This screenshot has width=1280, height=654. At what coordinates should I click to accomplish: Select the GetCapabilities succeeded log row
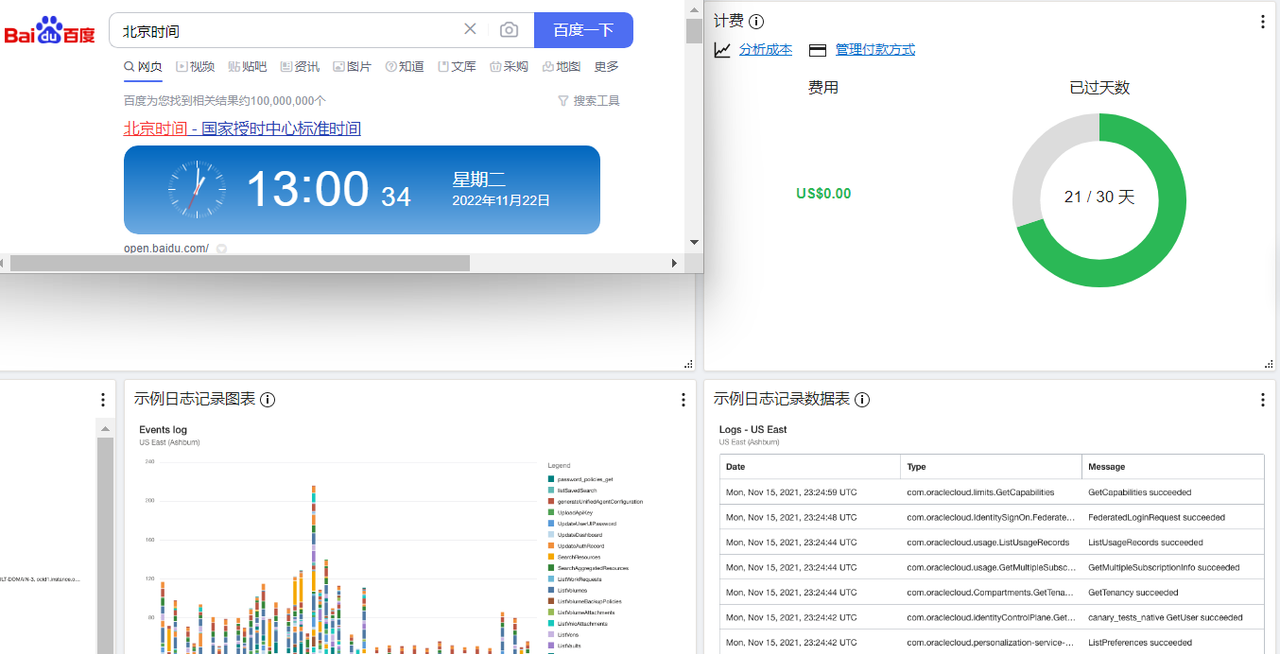click(x=991, y=492)
